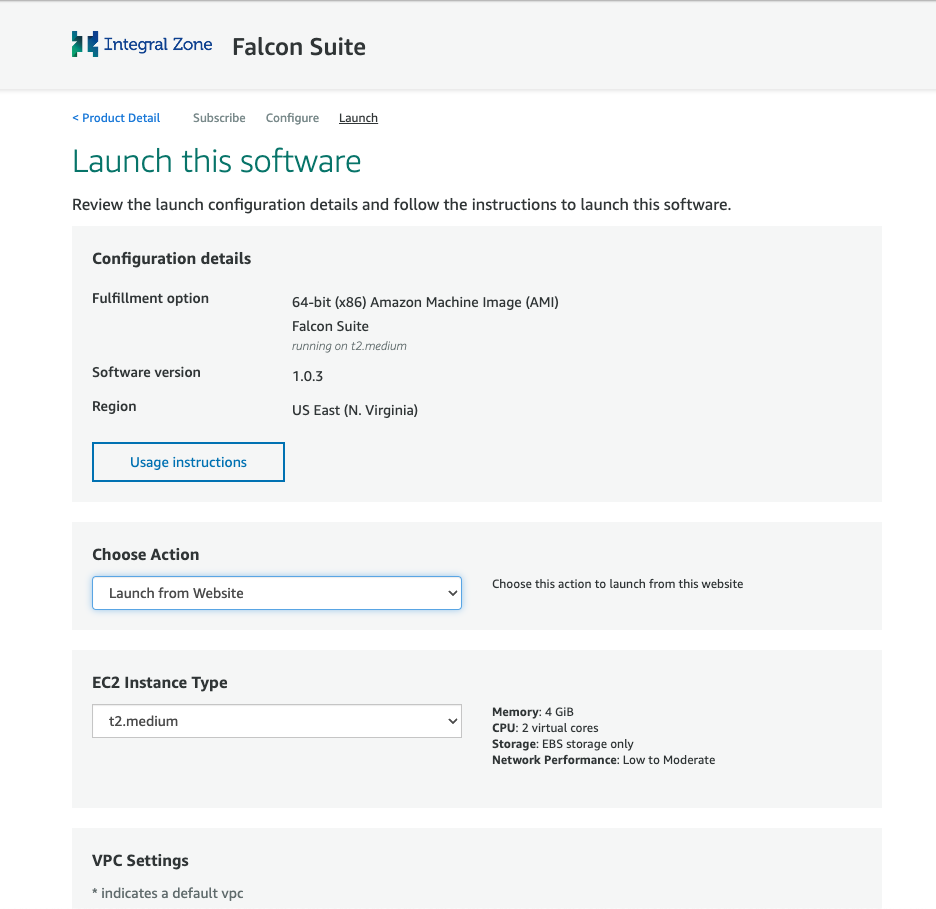
Task: Select the Launch step
Action: click(358, 118)
